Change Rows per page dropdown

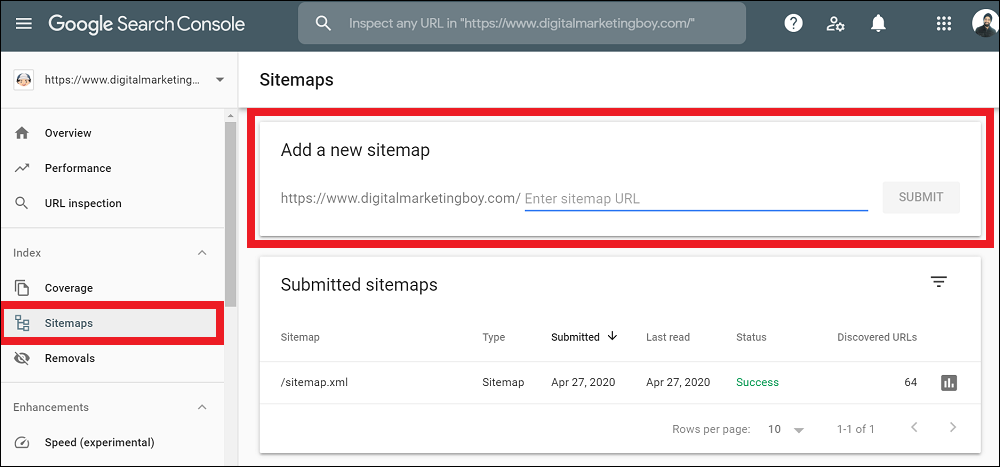tap(786, 429)
